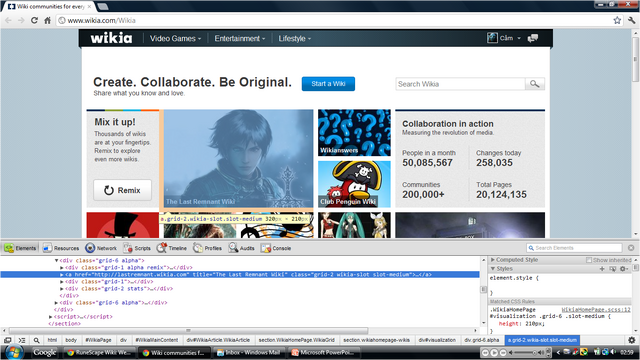The height and width of the screenshot is (360, 640).
Task: Switch to the Console panel
Action: (276, 248)
